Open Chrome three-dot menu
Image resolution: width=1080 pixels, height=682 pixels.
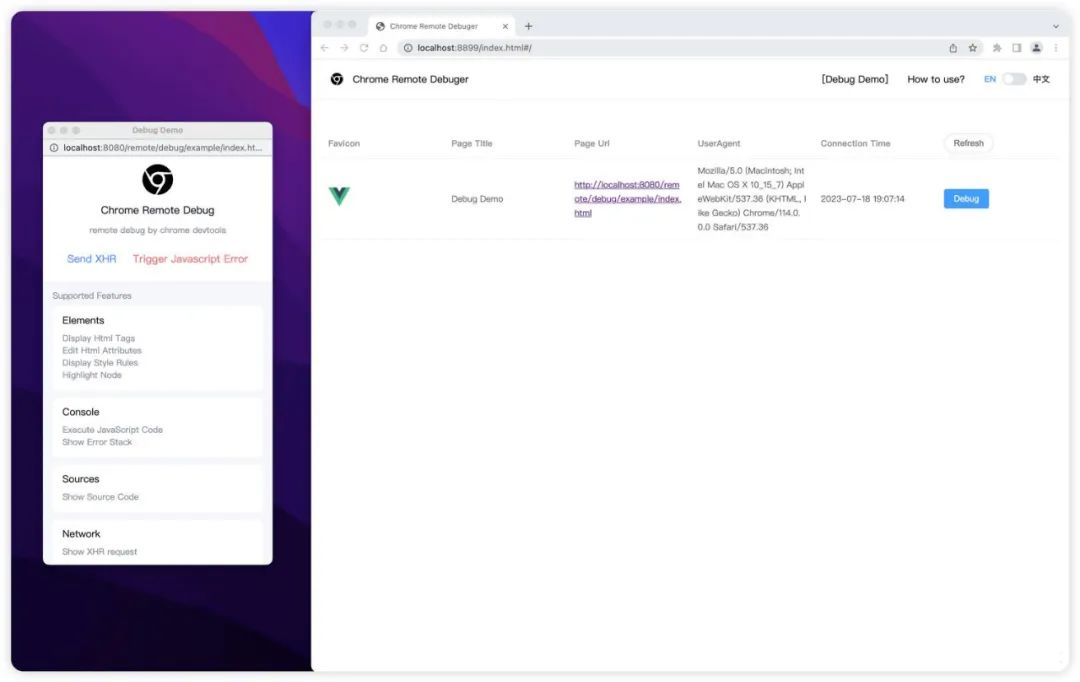click(x=1056, y=48)
